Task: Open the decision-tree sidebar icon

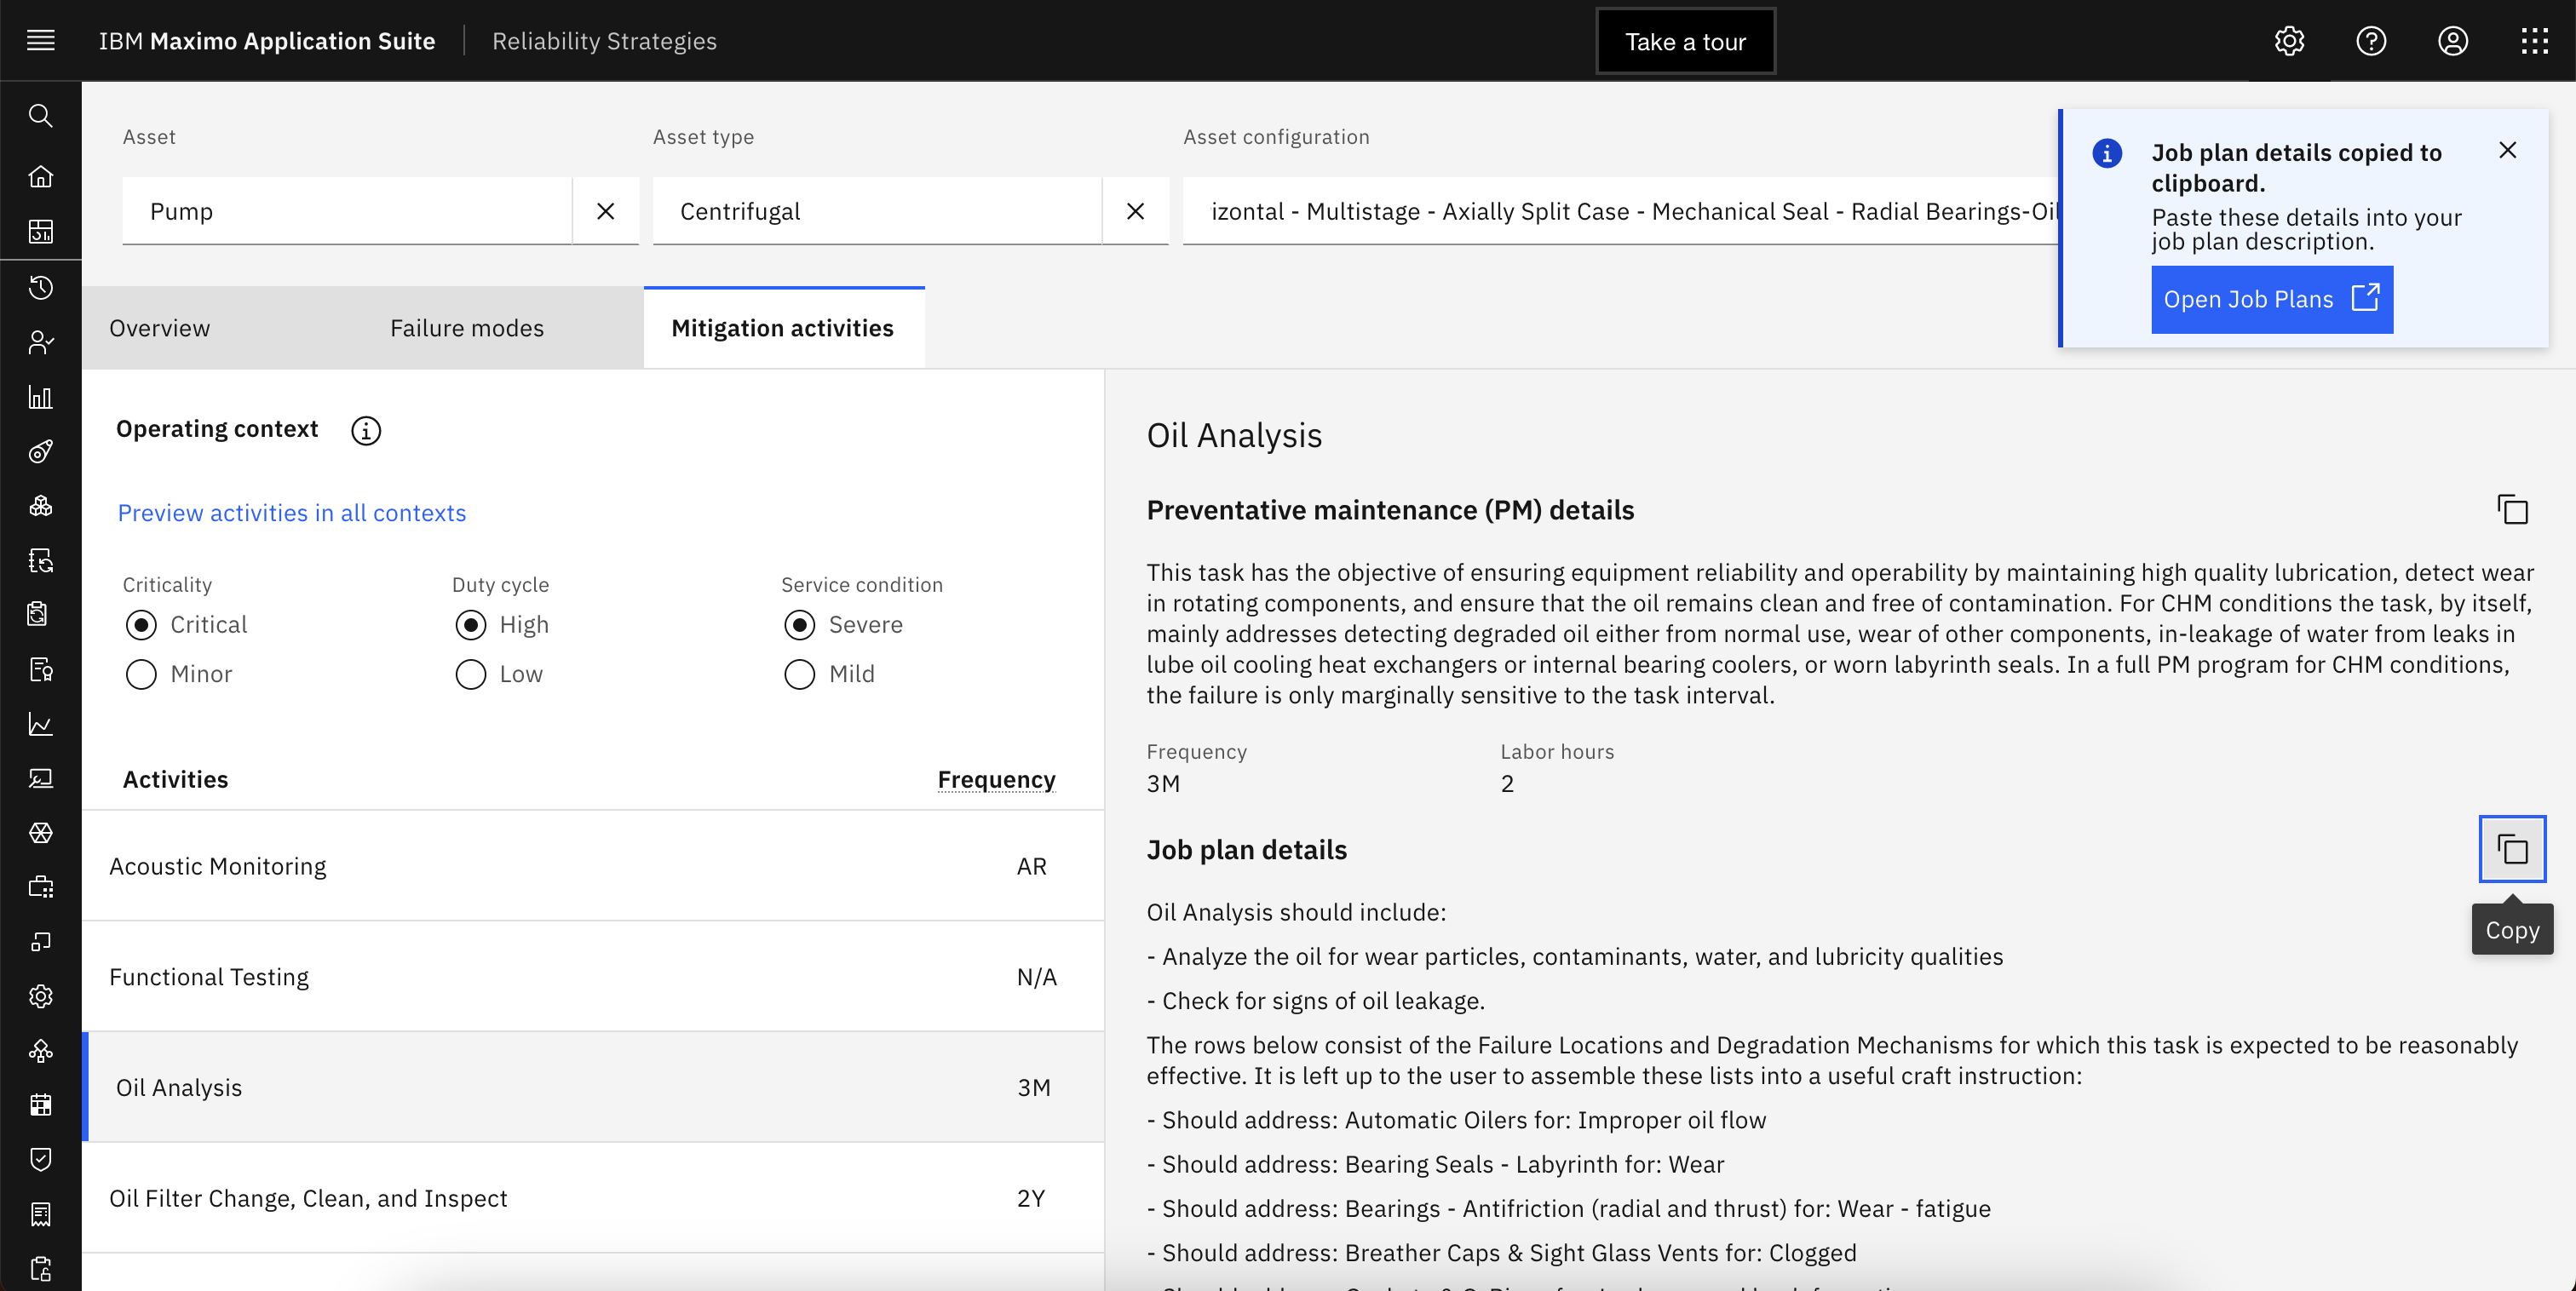Action: pos(40,1051)
